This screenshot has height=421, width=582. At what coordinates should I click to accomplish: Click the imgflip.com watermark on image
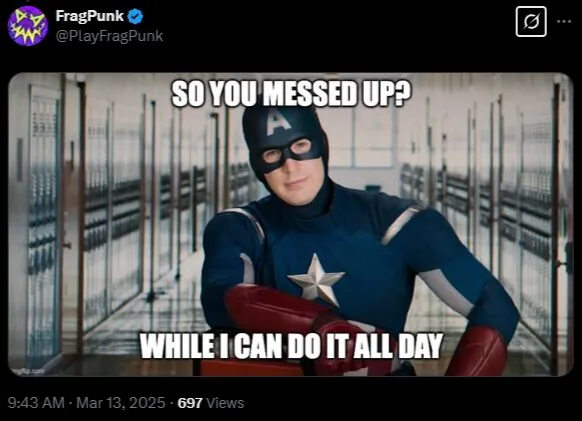pos(28,371)
